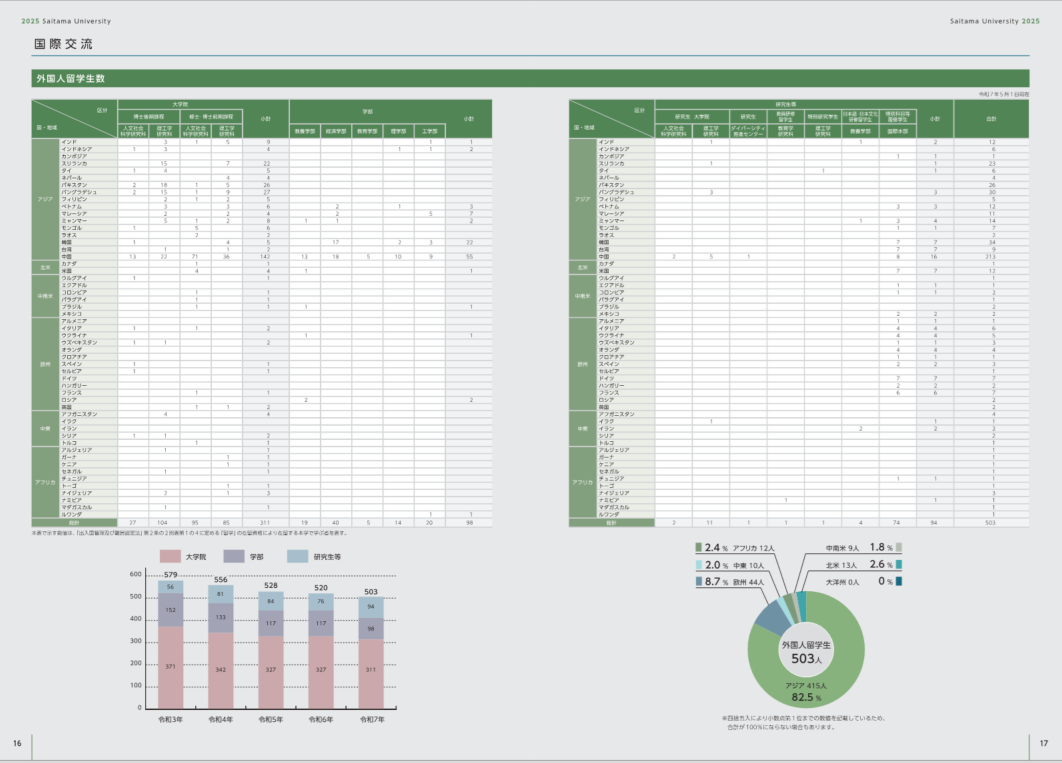Click page number 16 at bottom left

17,743
